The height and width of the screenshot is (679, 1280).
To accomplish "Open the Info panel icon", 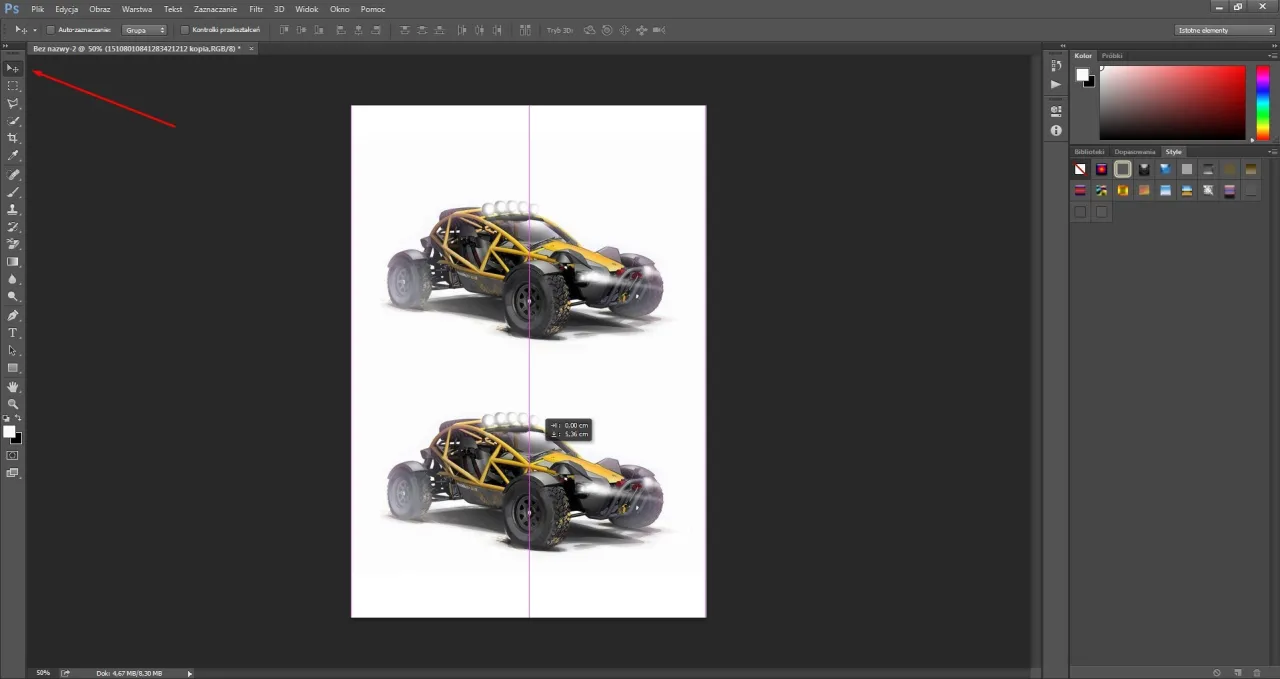I will pyautogui.click(x=1056, y=130).
